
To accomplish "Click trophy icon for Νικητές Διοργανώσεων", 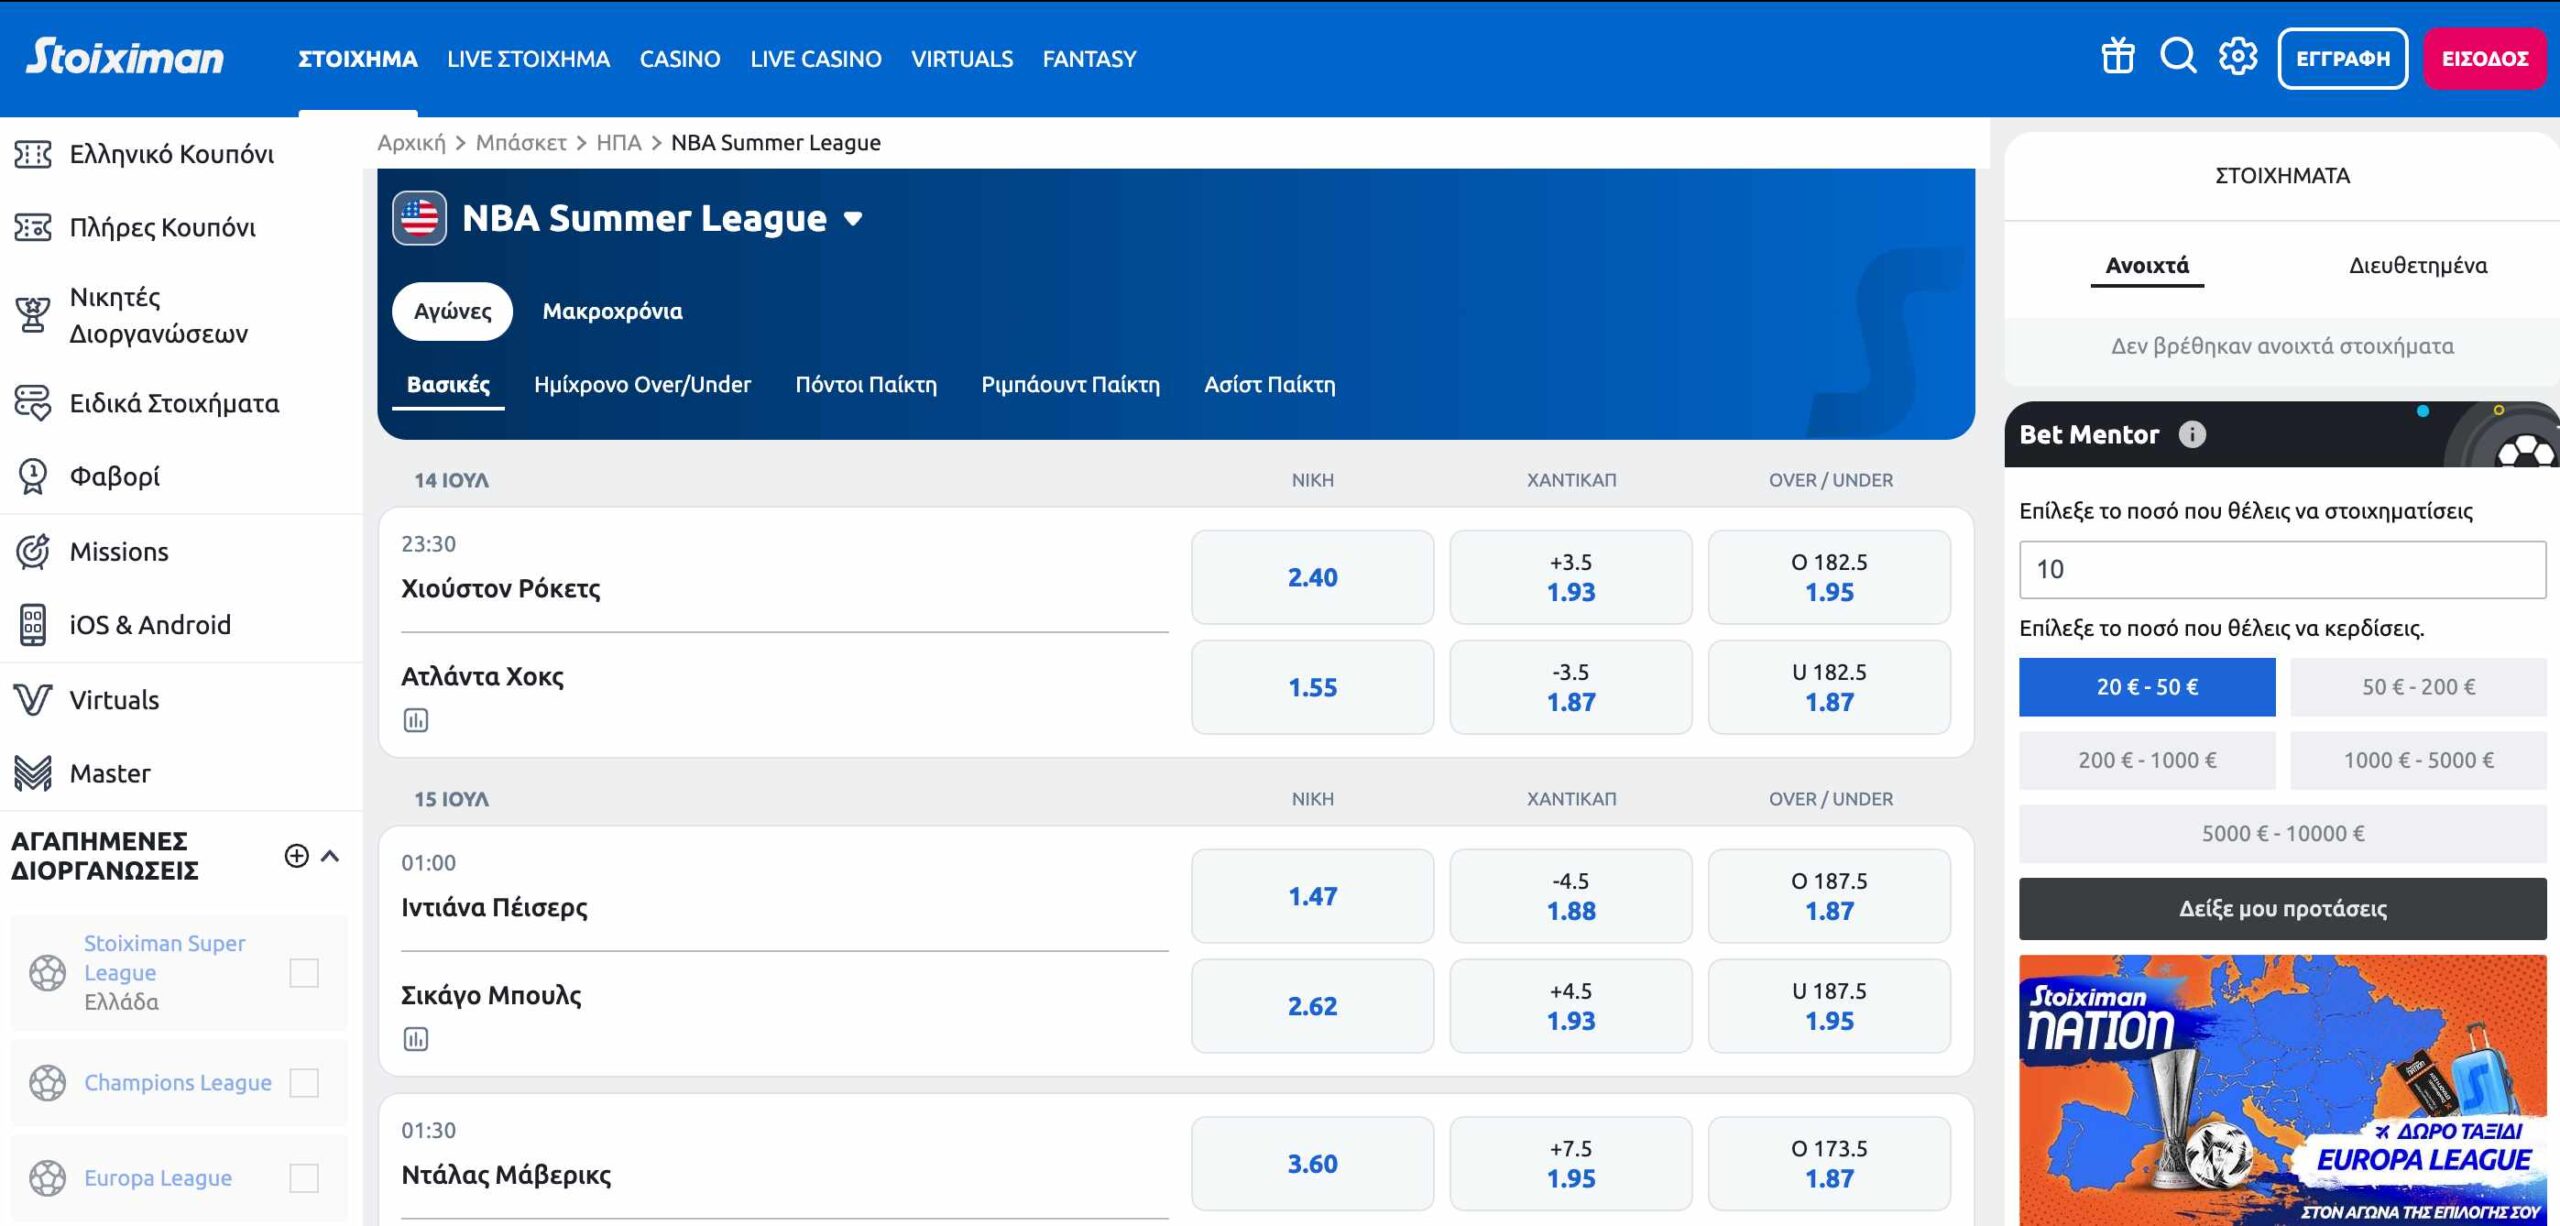I will (x=33, y=314).
